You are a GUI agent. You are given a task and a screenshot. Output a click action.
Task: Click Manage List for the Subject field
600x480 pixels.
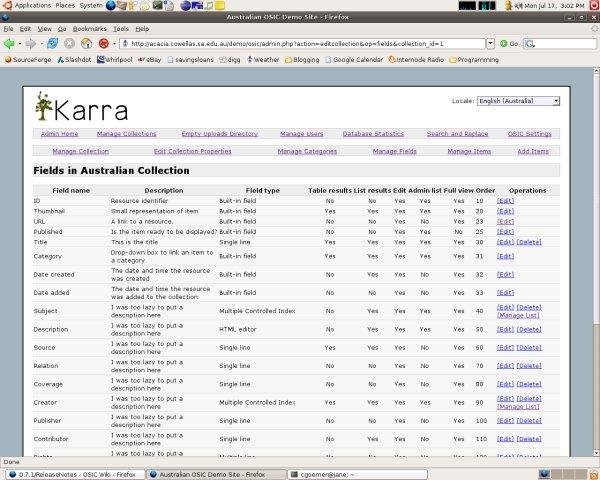[x=518, y=315]
